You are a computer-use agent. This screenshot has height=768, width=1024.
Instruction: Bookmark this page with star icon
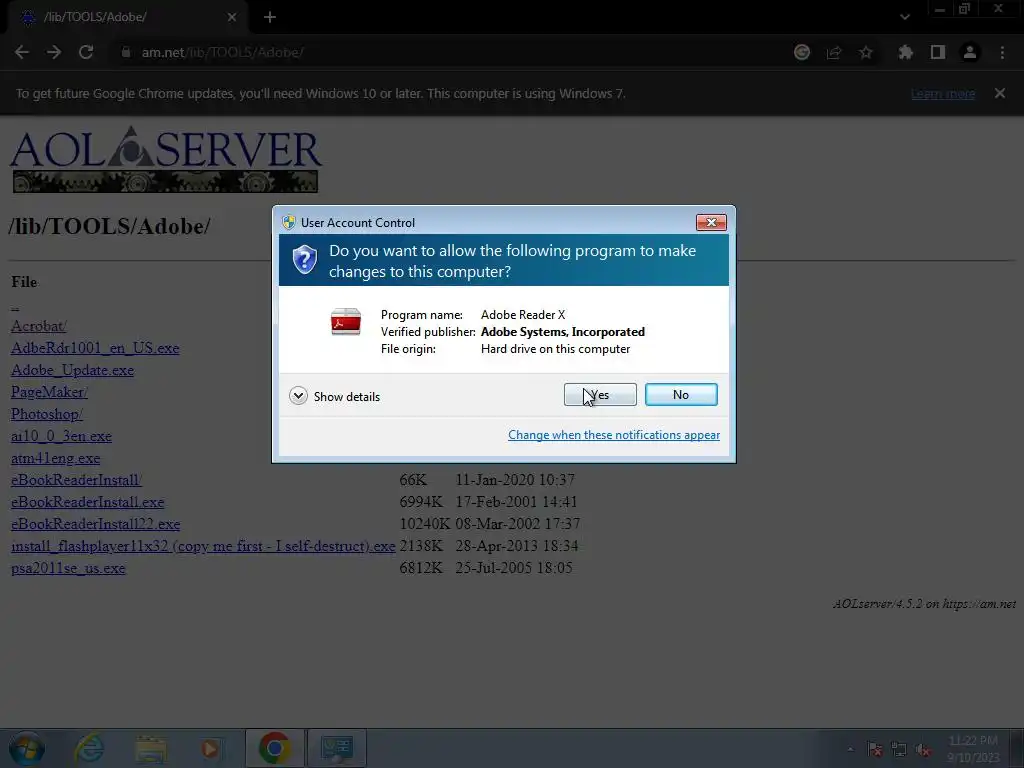tap(866, 52)
